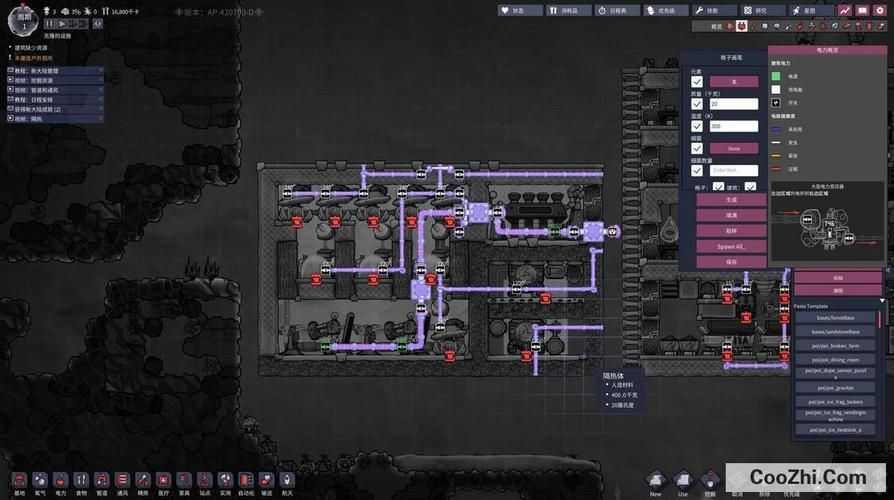Open the Rocketry (航天) build category
This screenshot has height=500, width=894.
coord(287,481)
